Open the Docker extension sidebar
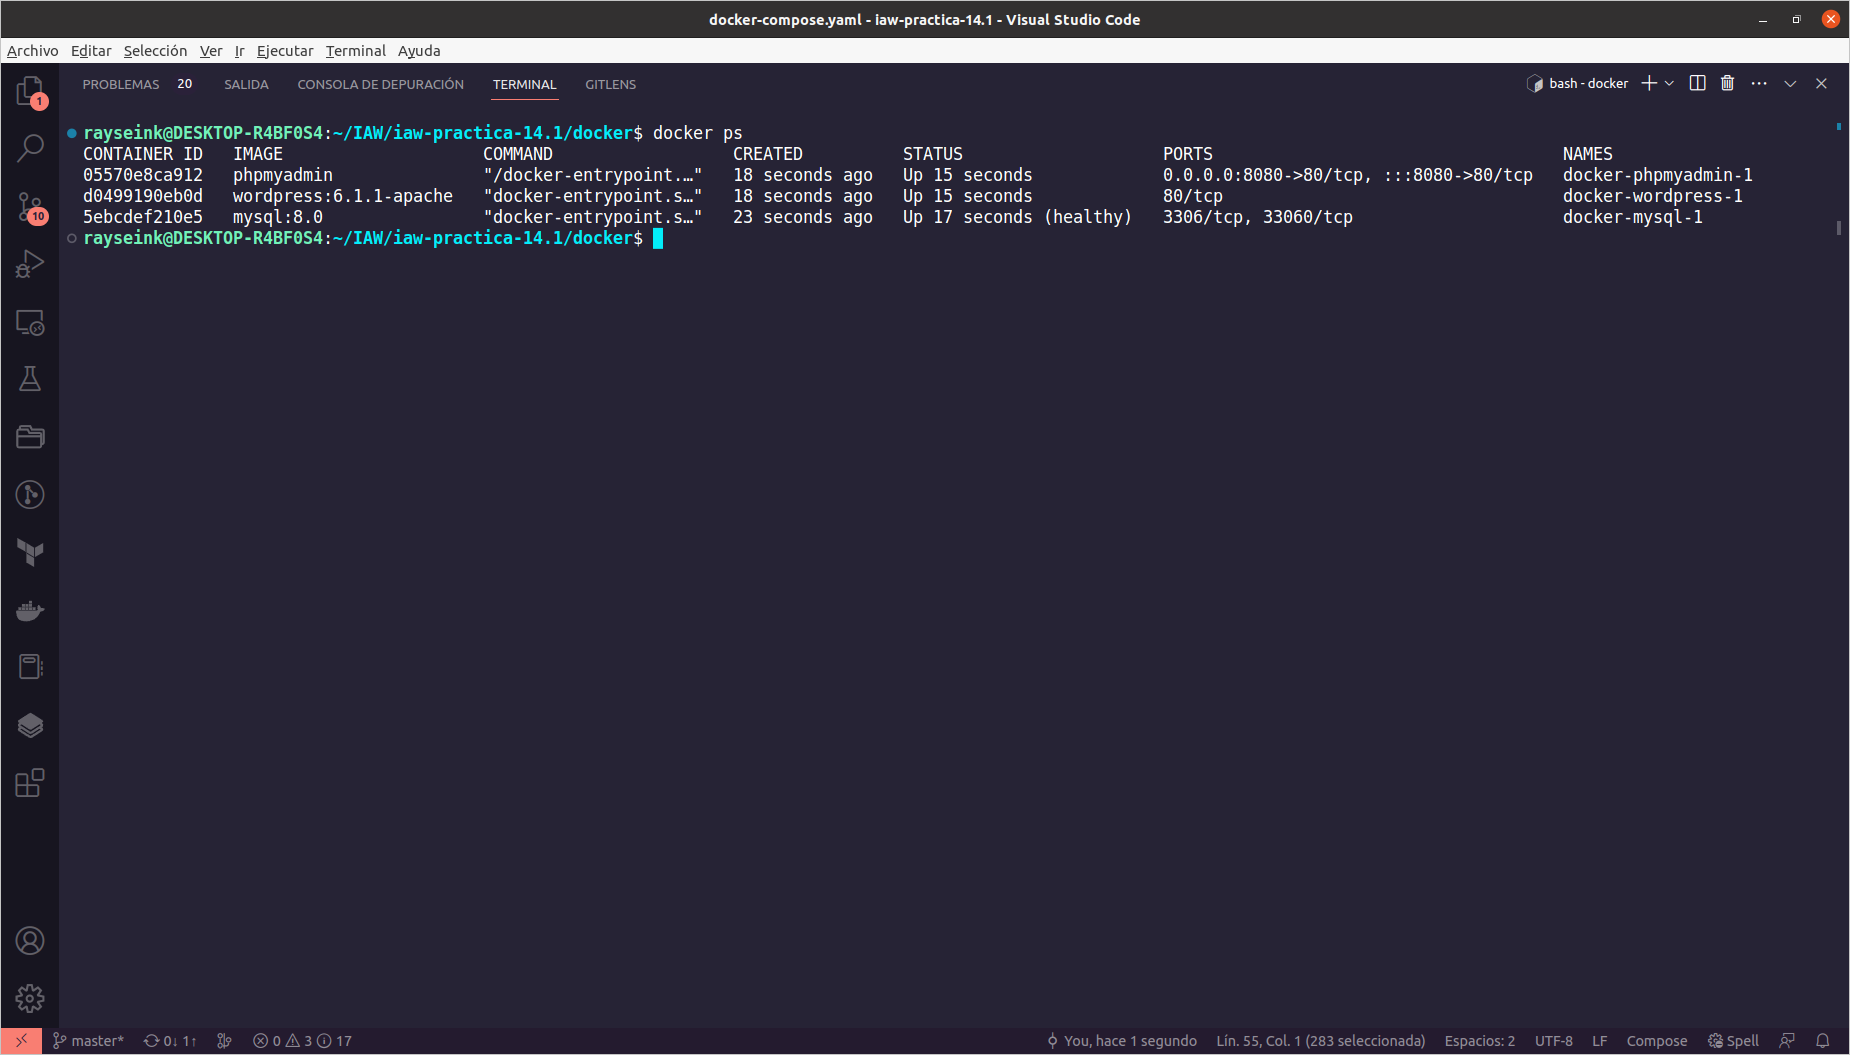Image resolution: width=1850 pixels, height=1055 pixels. click(x=30, y=610)
